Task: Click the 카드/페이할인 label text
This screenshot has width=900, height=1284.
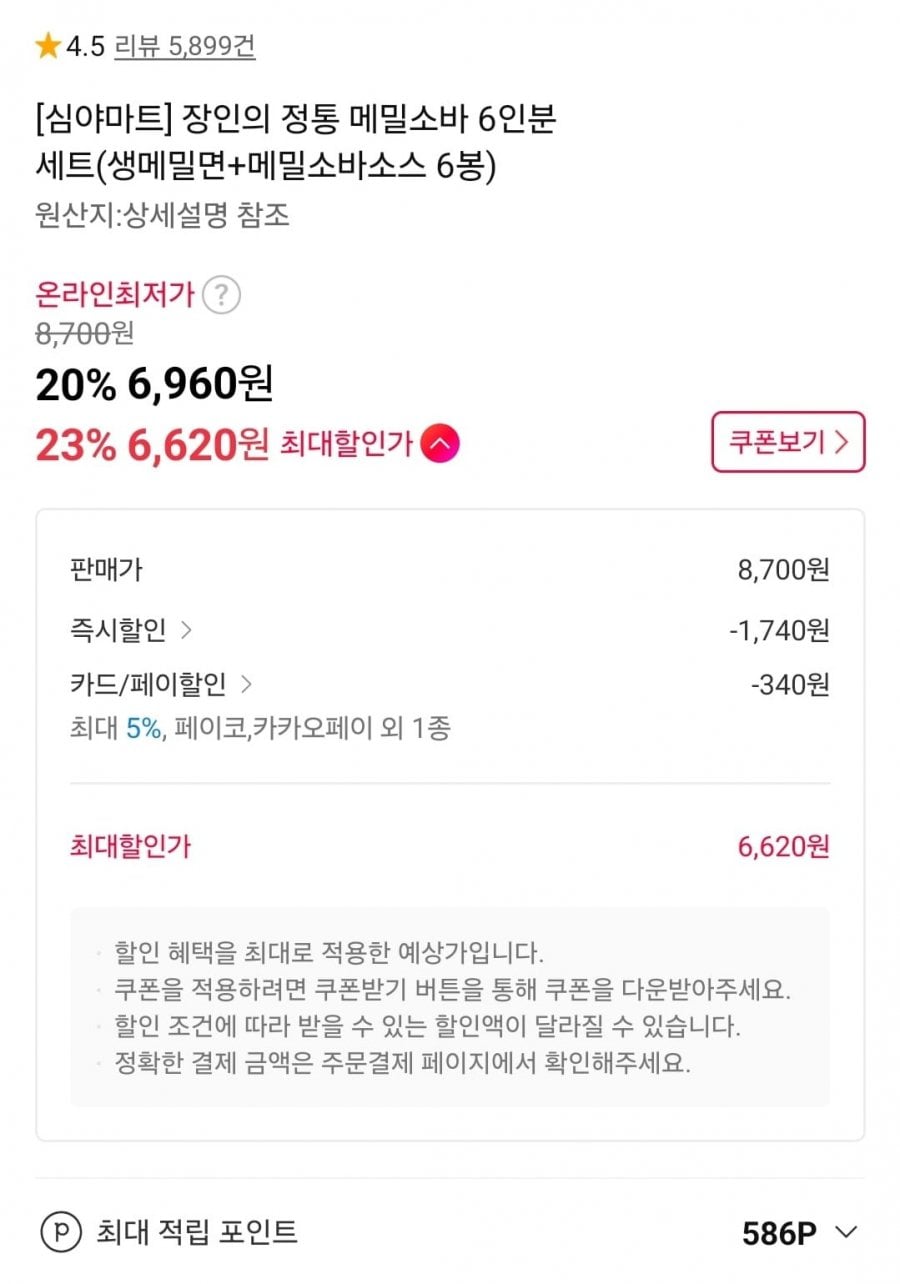Action: coord(148,685)
